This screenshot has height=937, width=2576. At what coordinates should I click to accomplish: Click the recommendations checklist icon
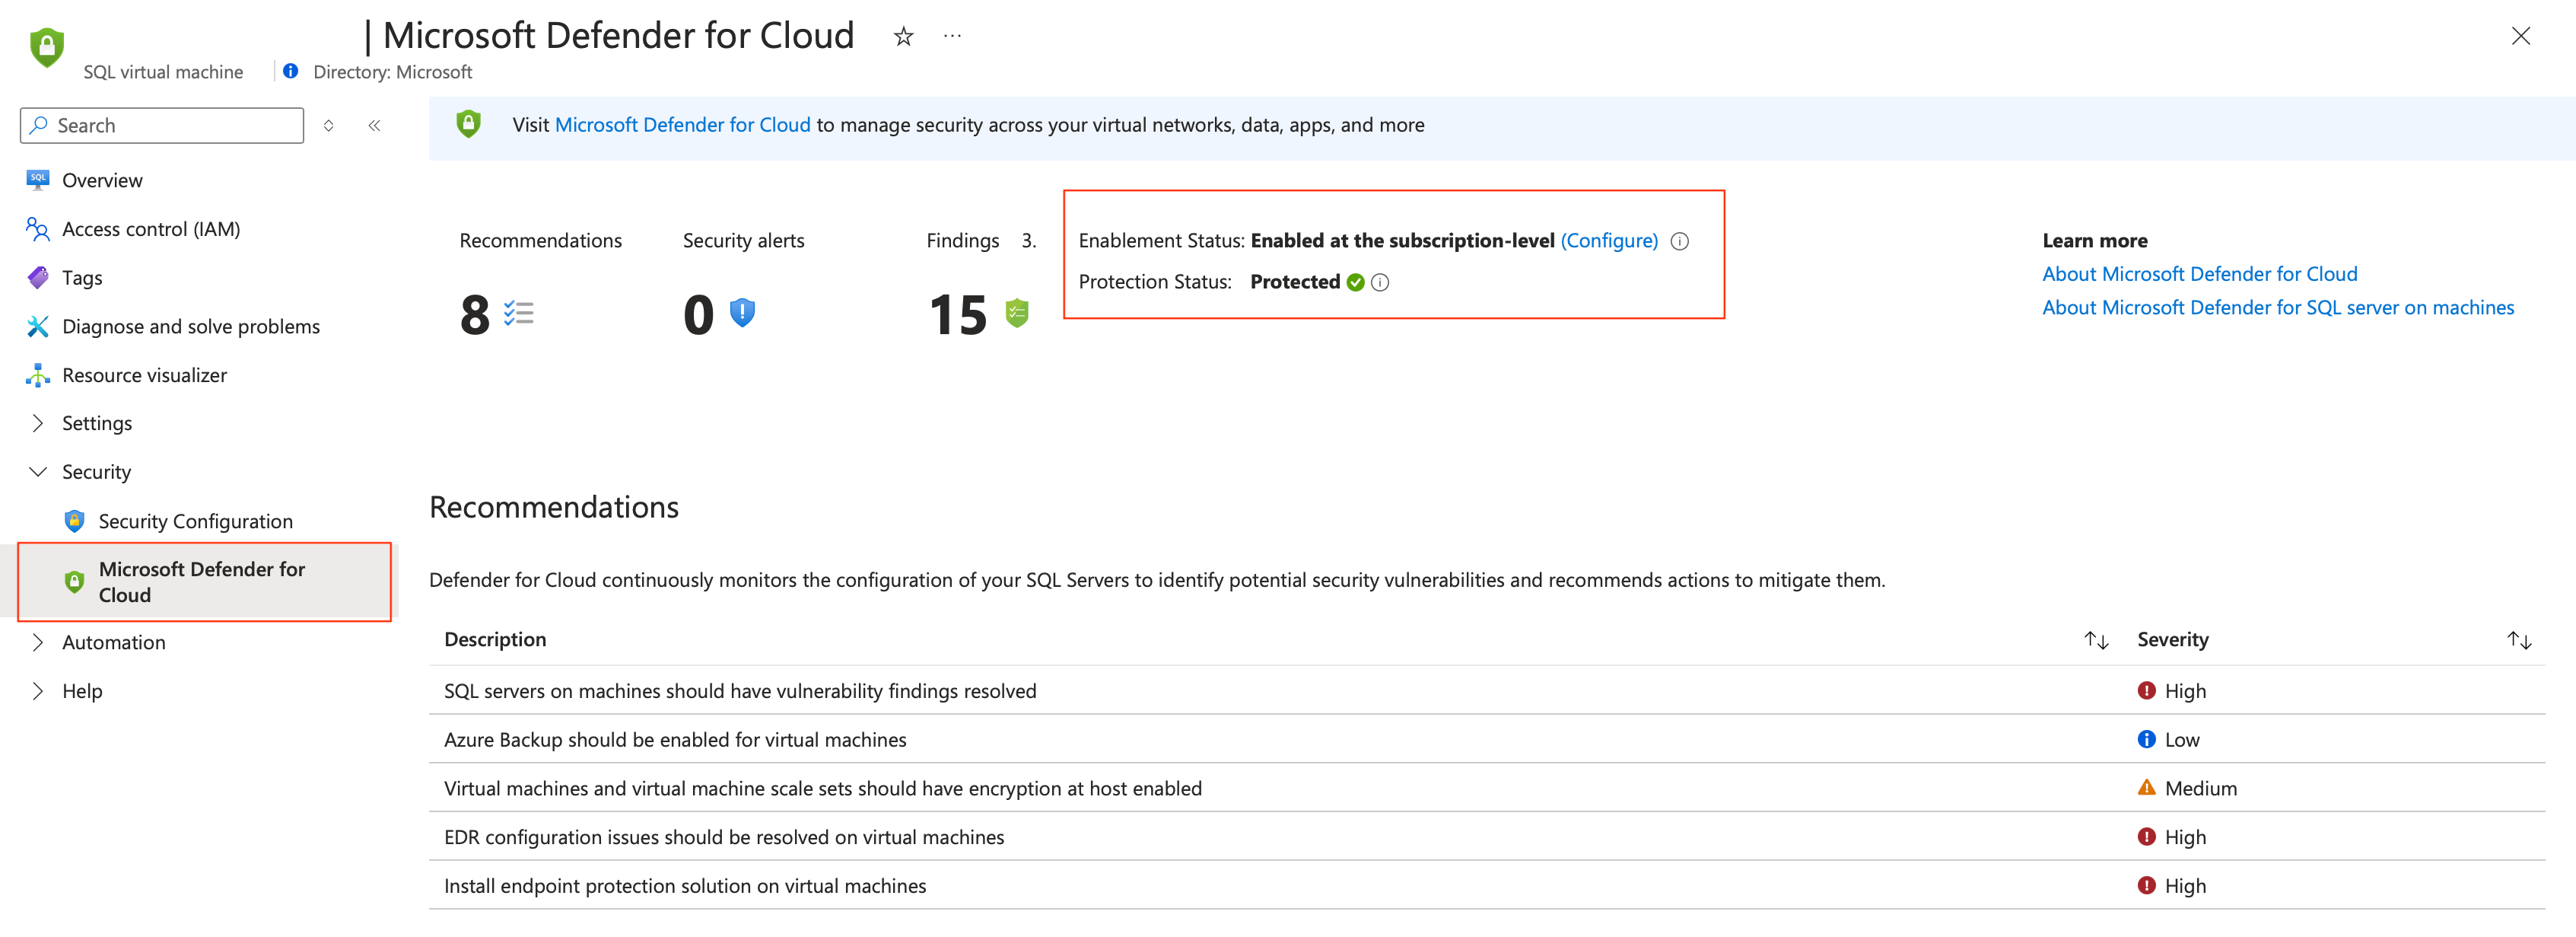coord(518,314)
